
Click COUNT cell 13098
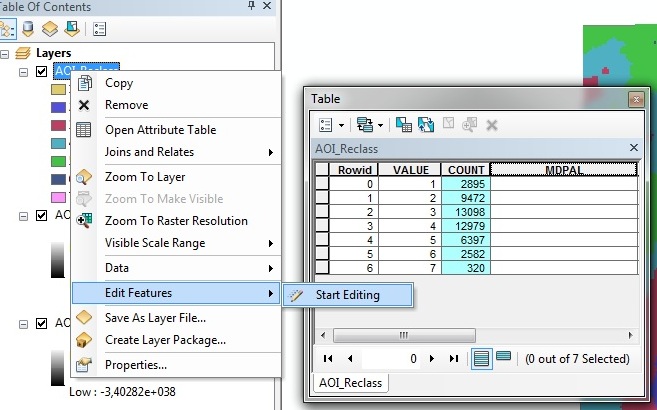(466, 212)
